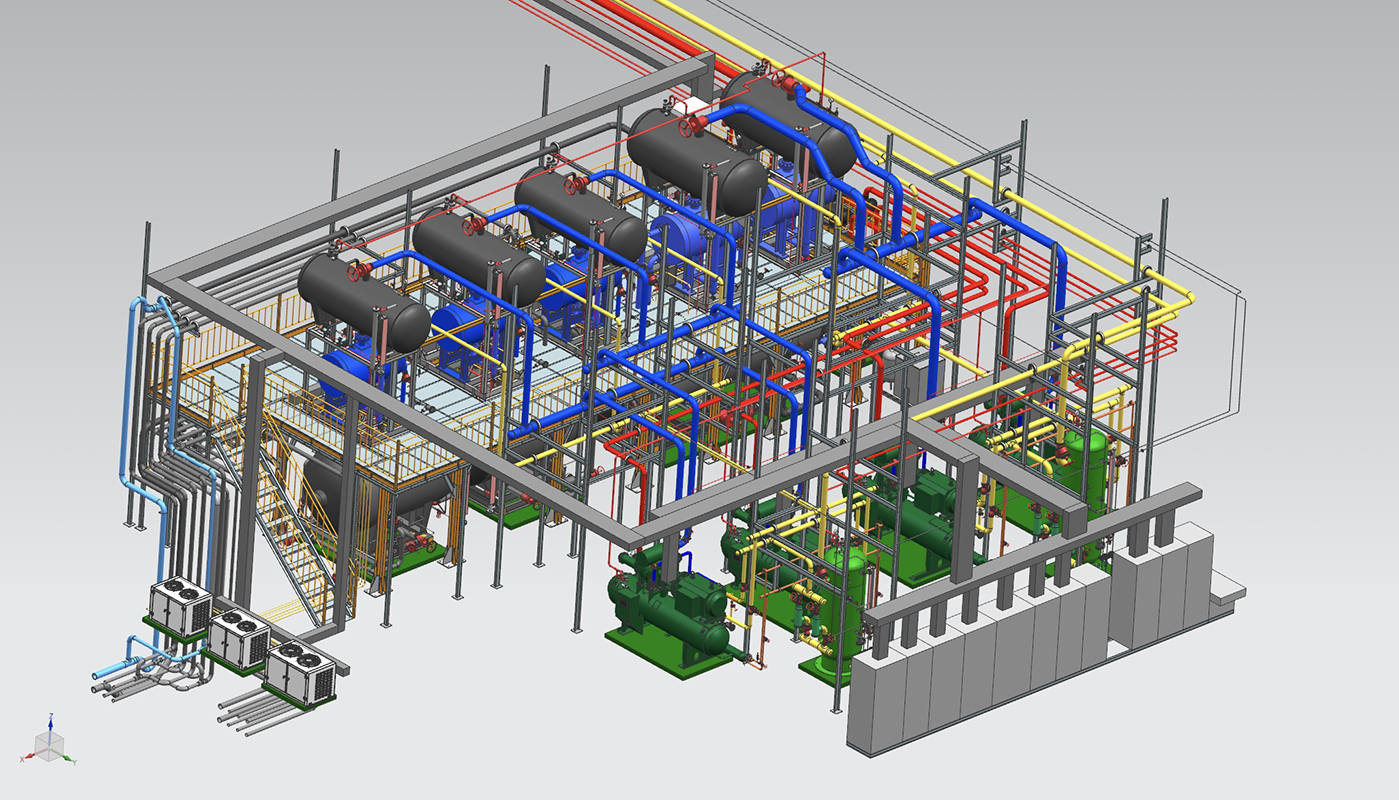Image resolution: width=1399 pixels, height=800 pixels.
Task: Click the green Y axis arrow on the view triad
Action: pos(69,759)
